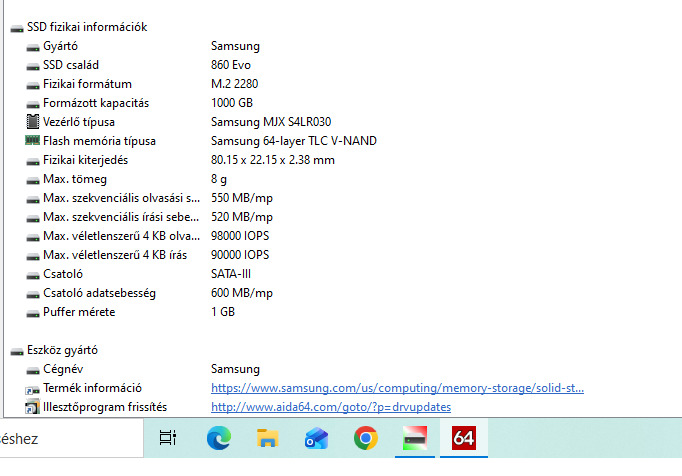682x476 pixels.
Task: Select the Gyártó label
Action: tap(60, 46)
